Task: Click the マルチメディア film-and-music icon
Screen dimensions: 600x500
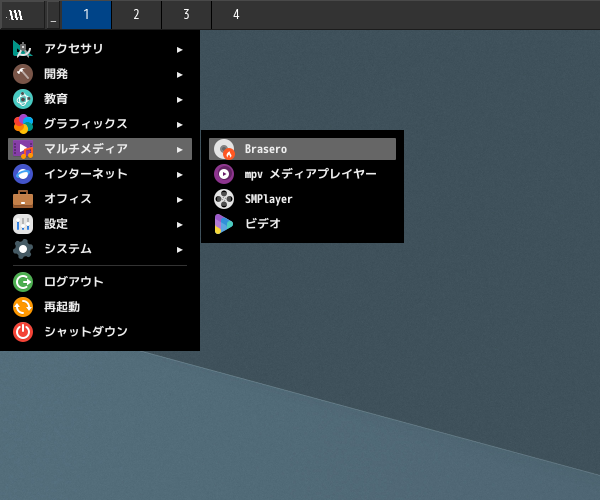Action: coord(23,149)
